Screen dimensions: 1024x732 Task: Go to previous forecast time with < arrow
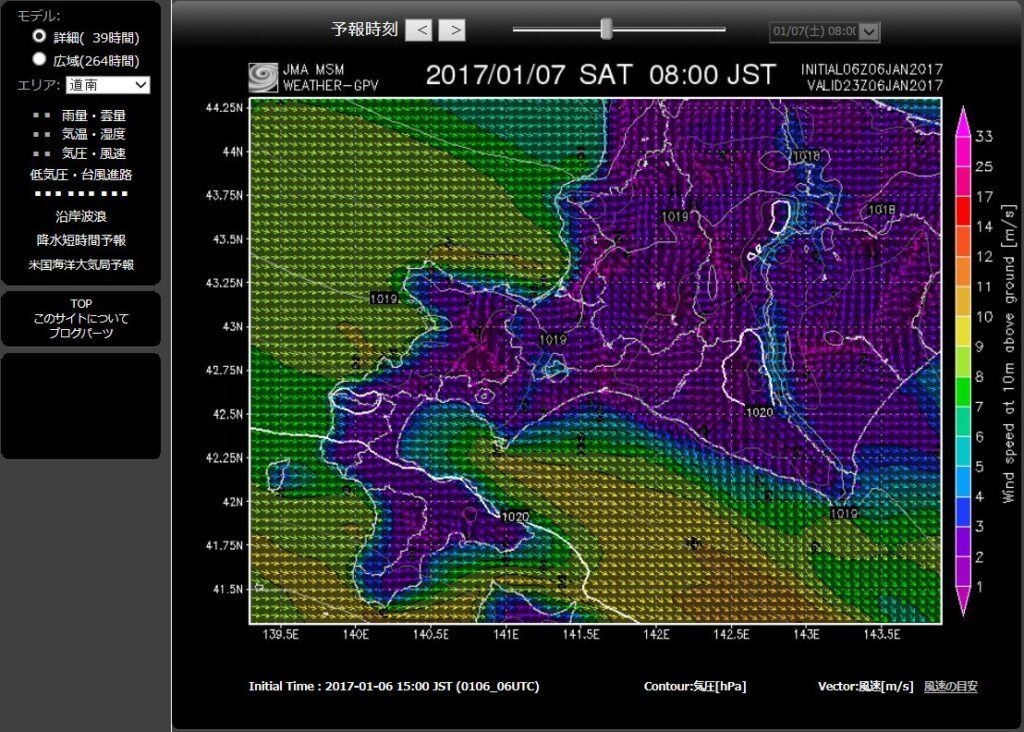419,30
